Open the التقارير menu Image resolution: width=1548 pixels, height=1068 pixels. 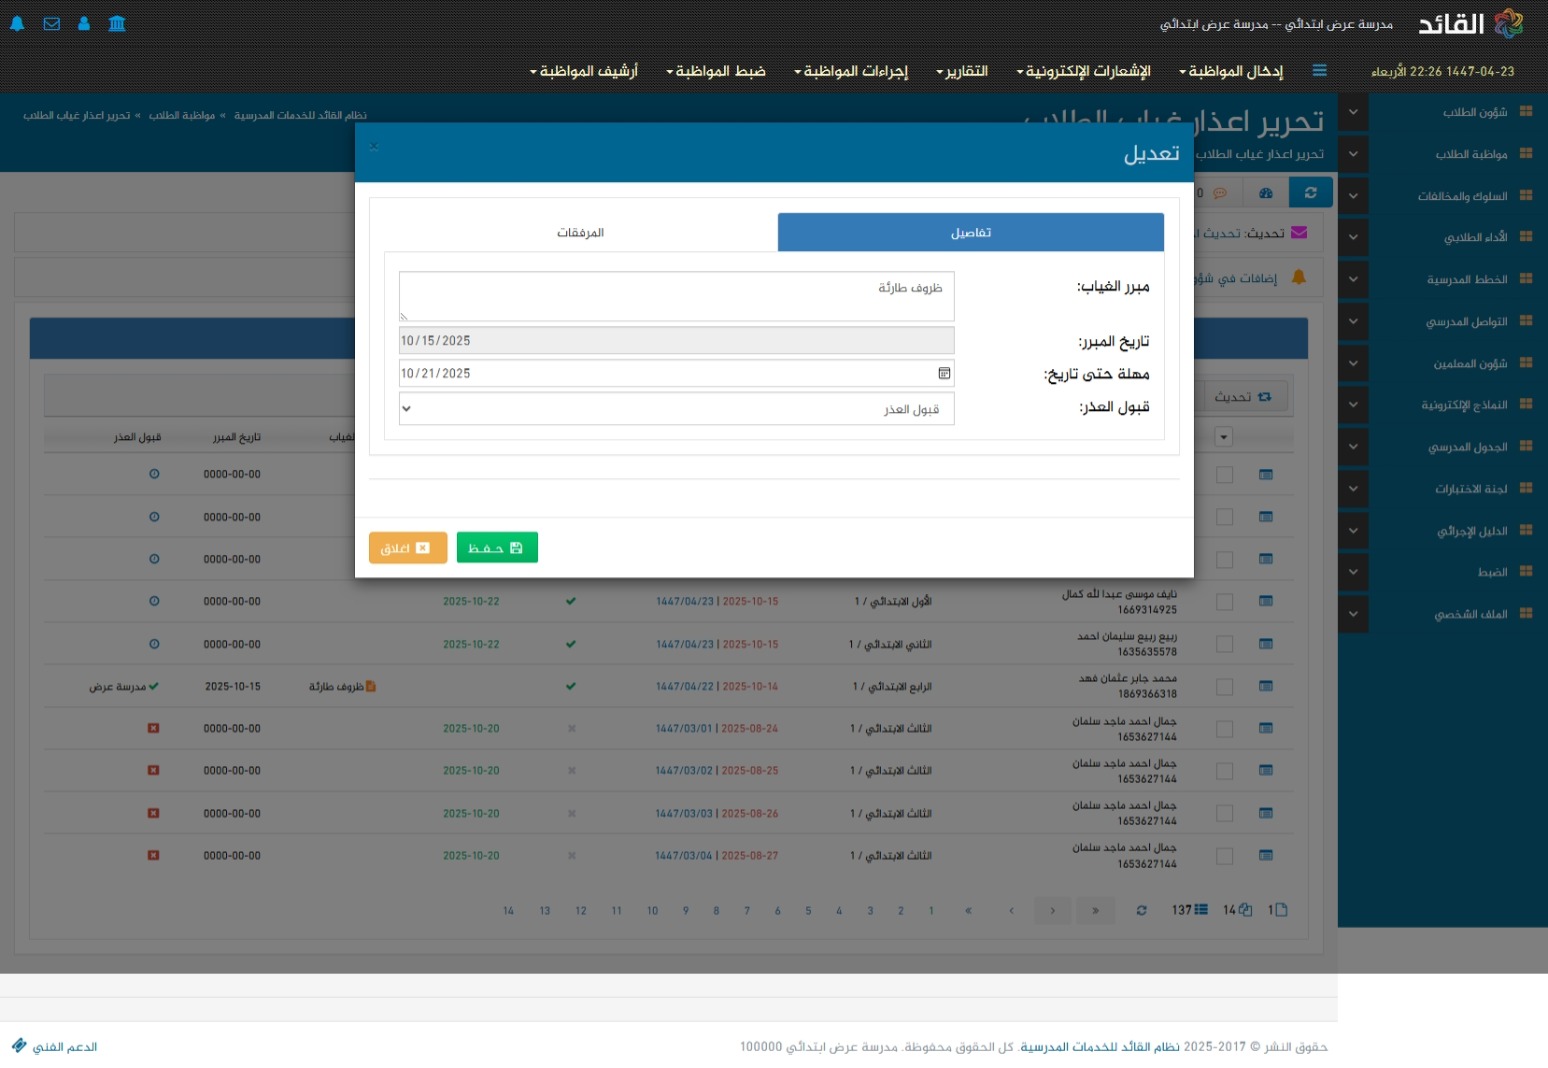[962, 71]
